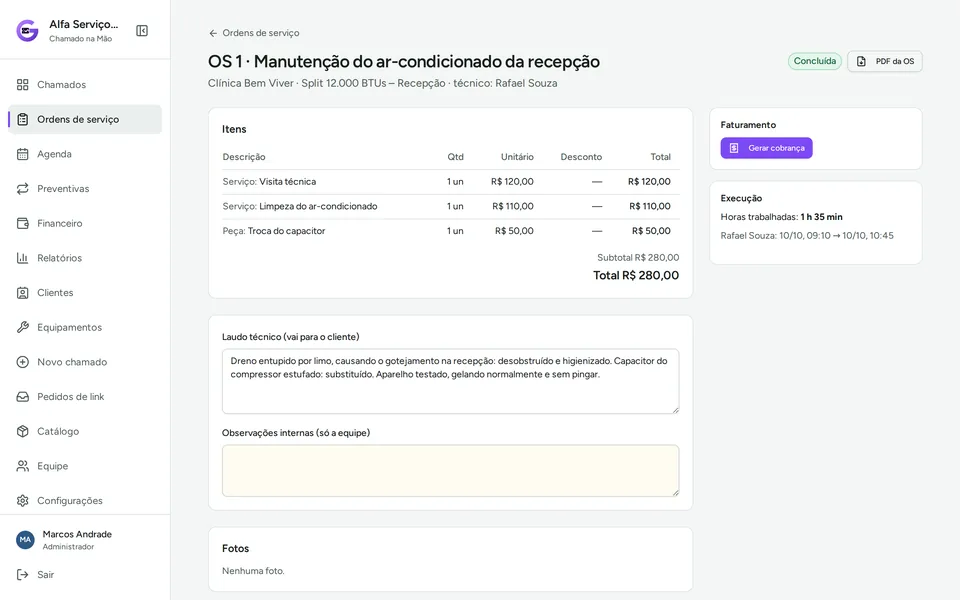The image size is (960, 600).
Task: Click the Sair logout arrow icon
Action: click(x=23, y=574)
